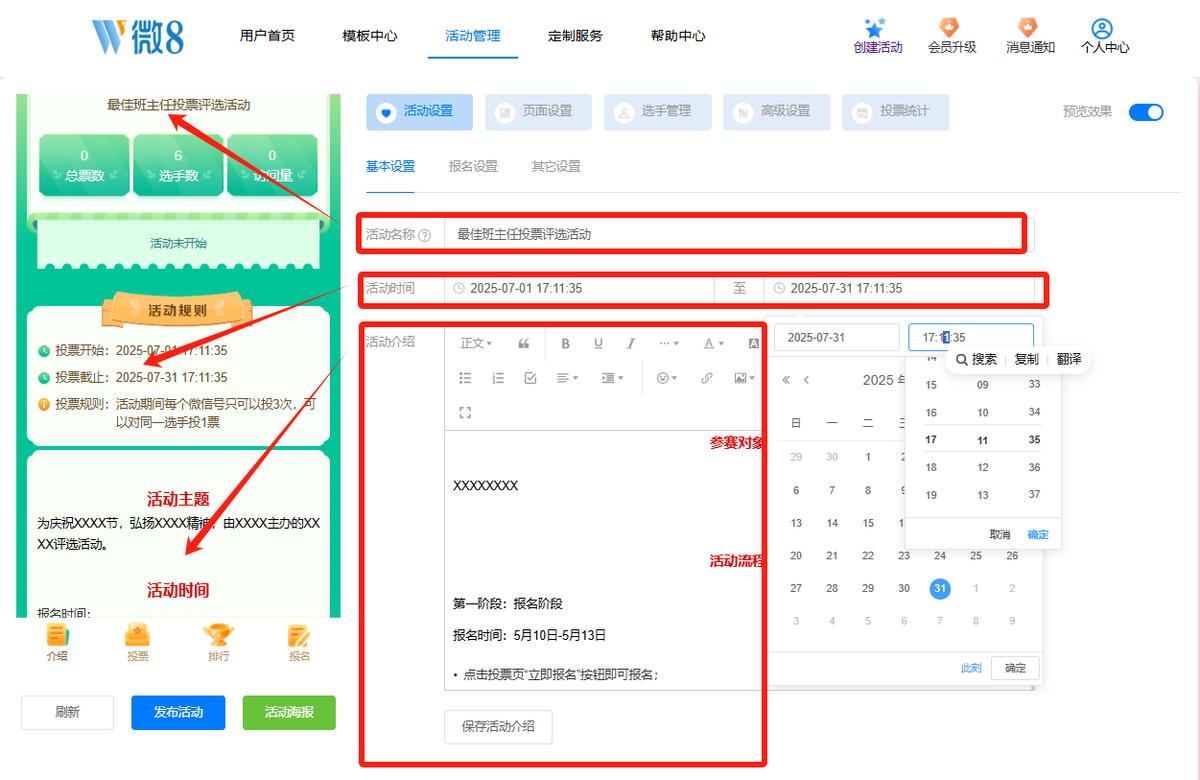This screenshot has width=1200, height=780.
Task: Toggle the 预览效果 switch
Action: click(1146, 112)
